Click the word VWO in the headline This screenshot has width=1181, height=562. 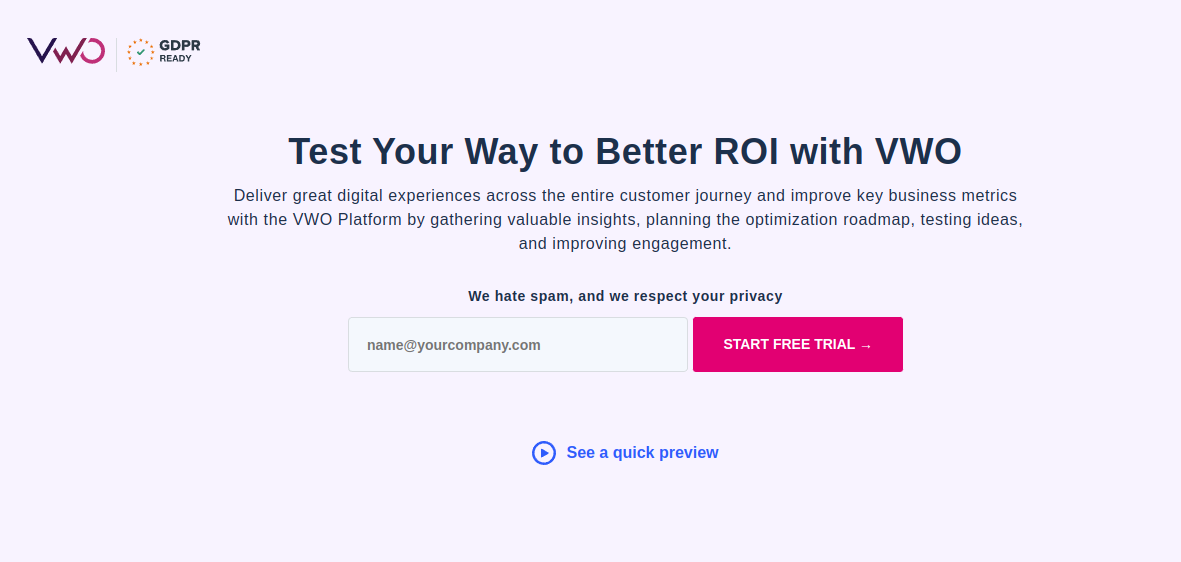tap(918, 151)
